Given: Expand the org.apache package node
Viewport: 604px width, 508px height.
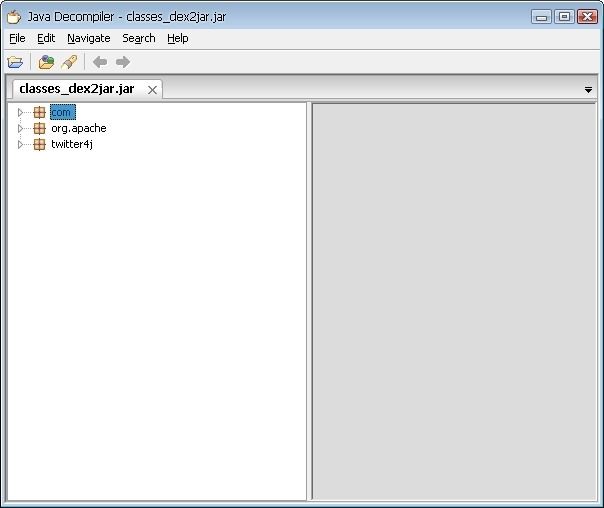Looking at the screenshot, I should [x=20, y=128].
